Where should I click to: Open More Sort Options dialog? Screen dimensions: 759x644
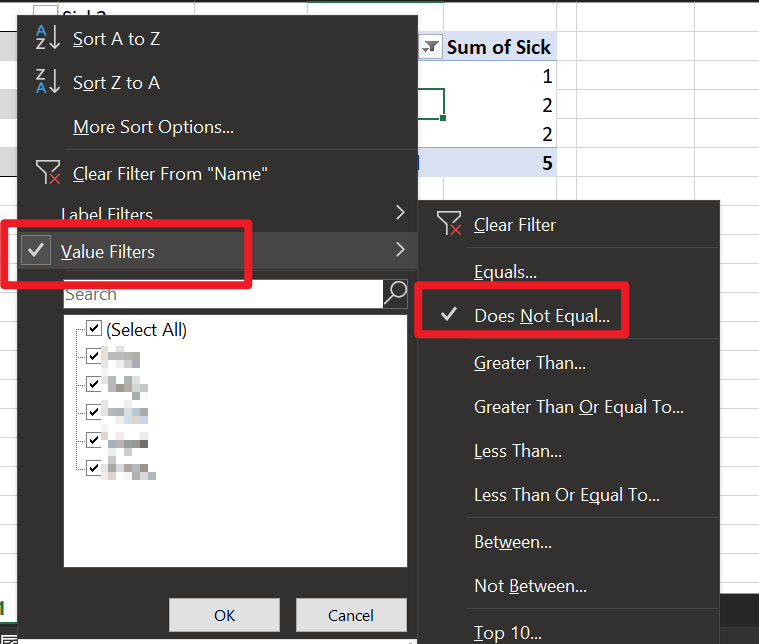click(153, 127)
